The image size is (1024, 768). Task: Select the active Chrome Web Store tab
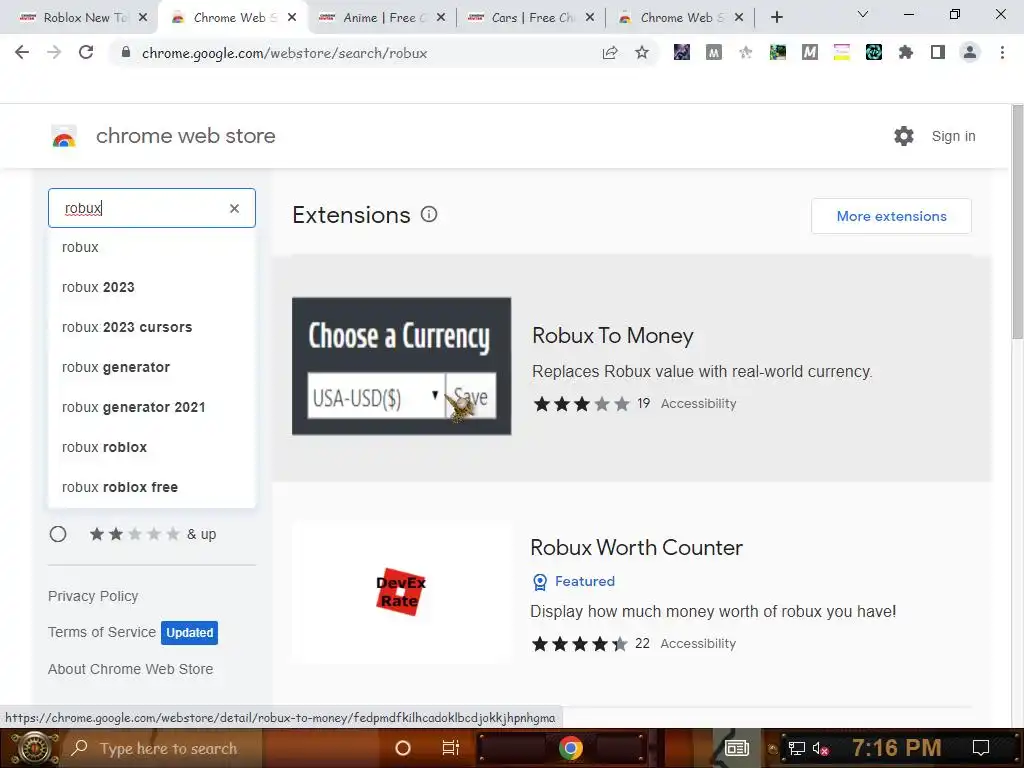232,18
